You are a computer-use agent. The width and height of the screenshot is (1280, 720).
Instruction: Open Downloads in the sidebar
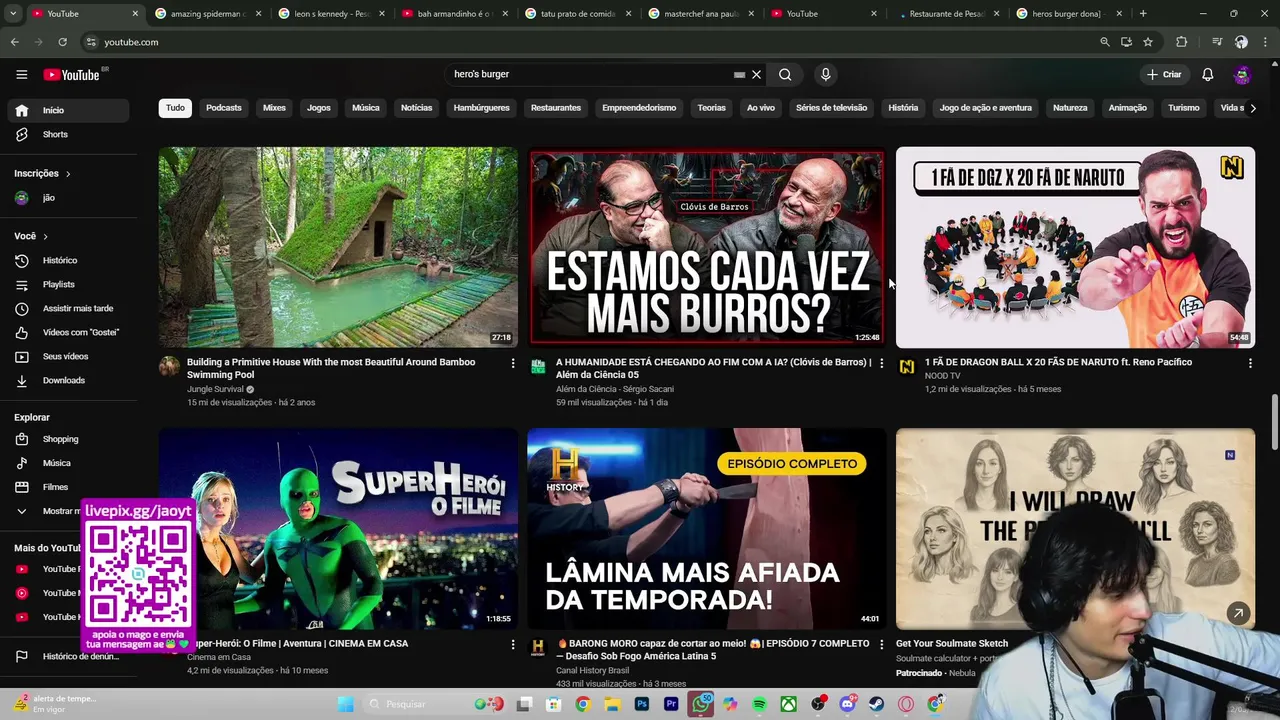click(68, 380)
